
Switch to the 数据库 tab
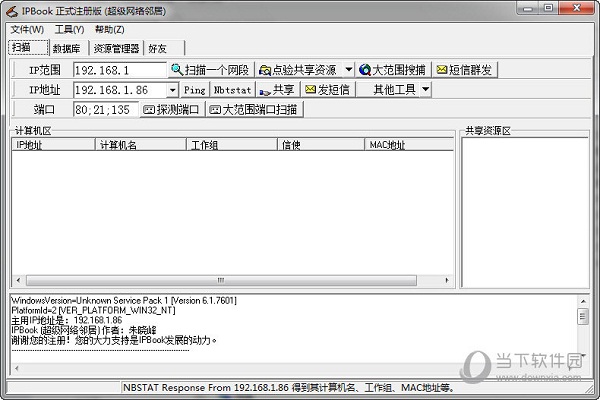tap(69, 48)
